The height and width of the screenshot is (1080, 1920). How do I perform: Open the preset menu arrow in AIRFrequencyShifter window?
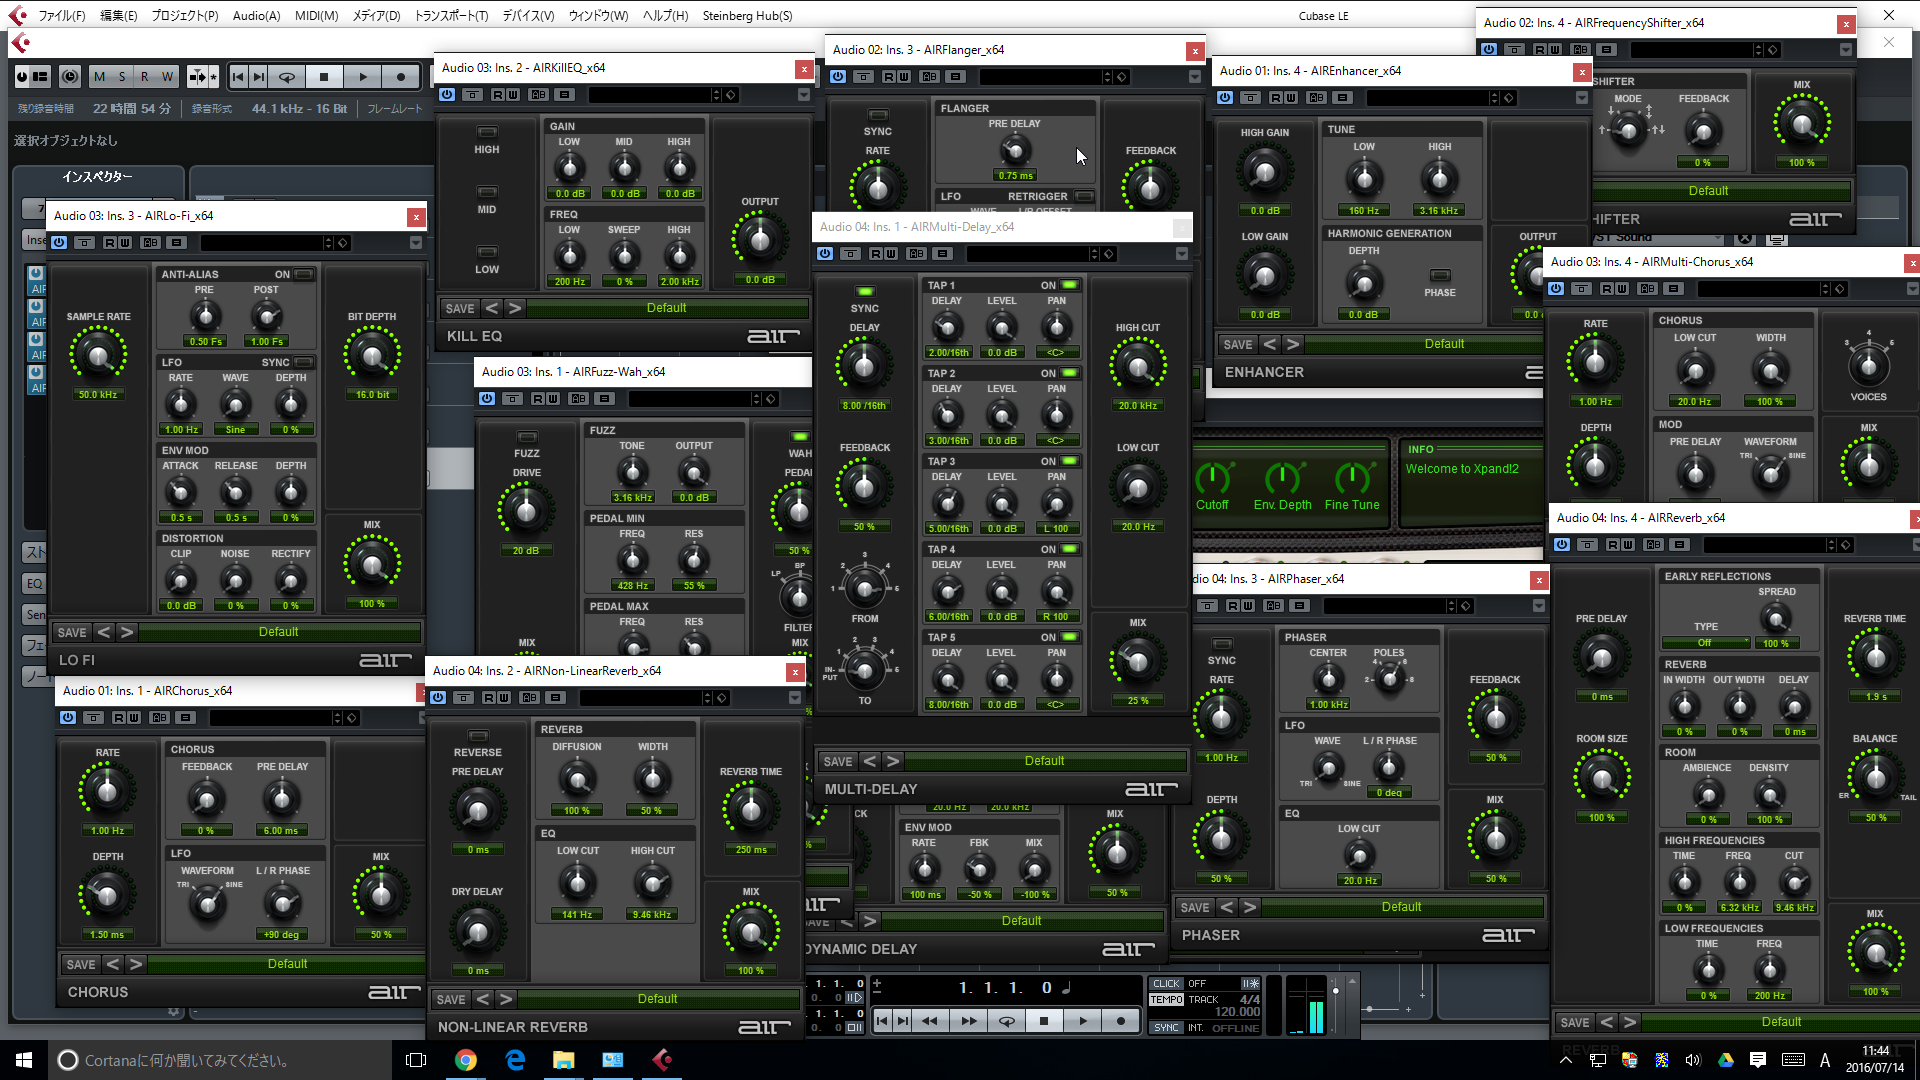click(1846, 50)
